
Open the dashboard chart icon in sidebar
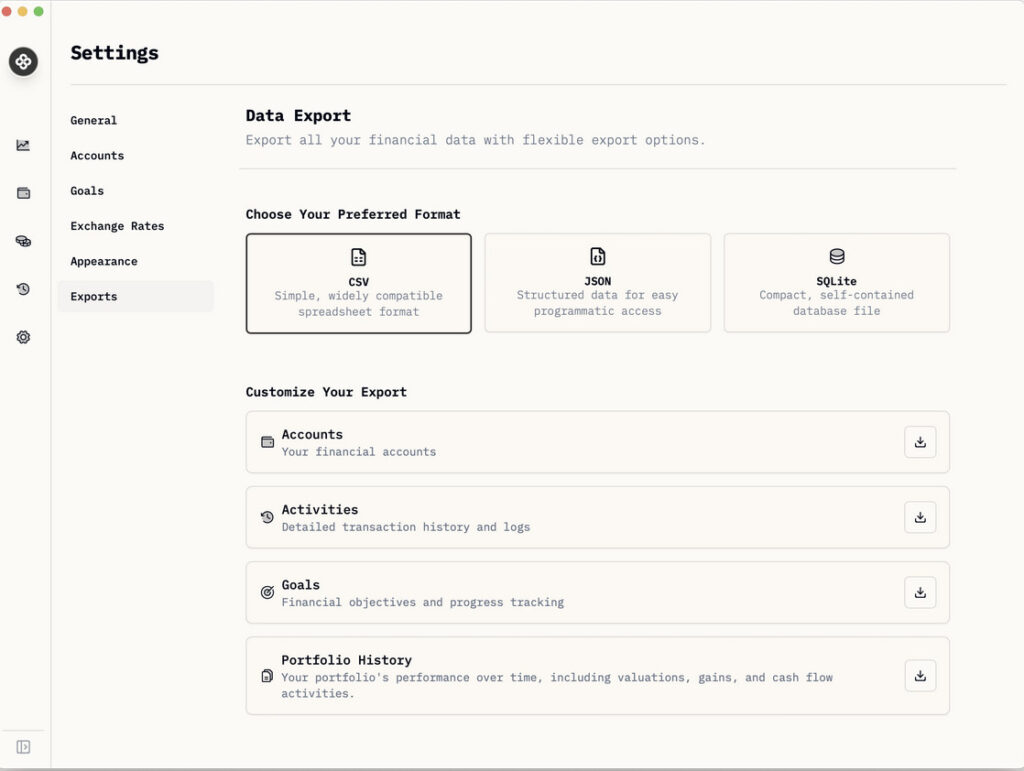pos(23,145)
